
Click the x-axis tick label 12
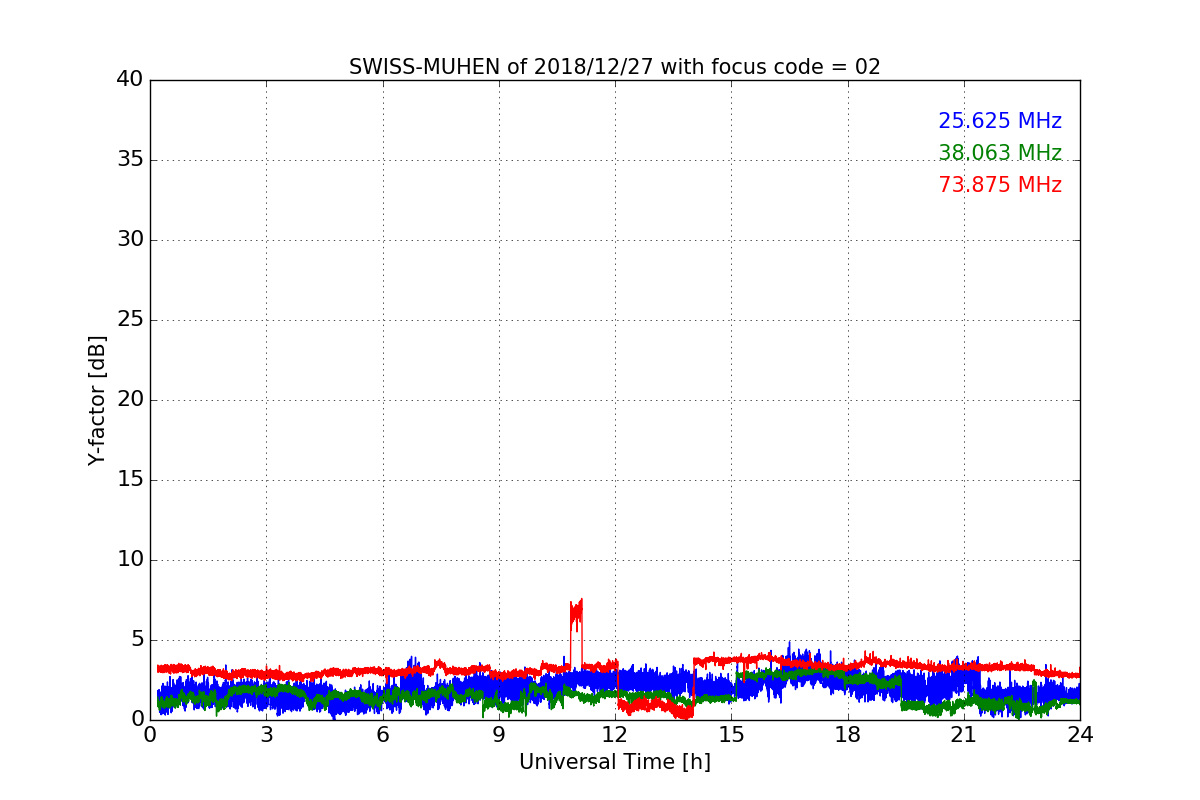coord(615,735)
